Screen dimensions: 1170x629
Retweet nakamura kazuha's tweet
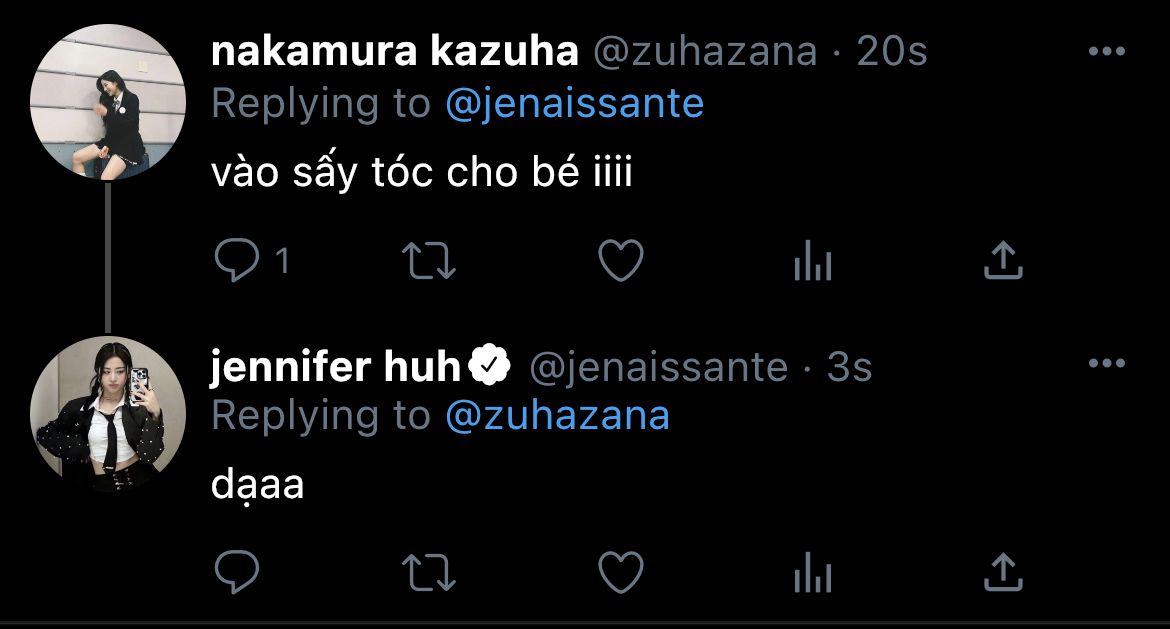click(429, 261)
